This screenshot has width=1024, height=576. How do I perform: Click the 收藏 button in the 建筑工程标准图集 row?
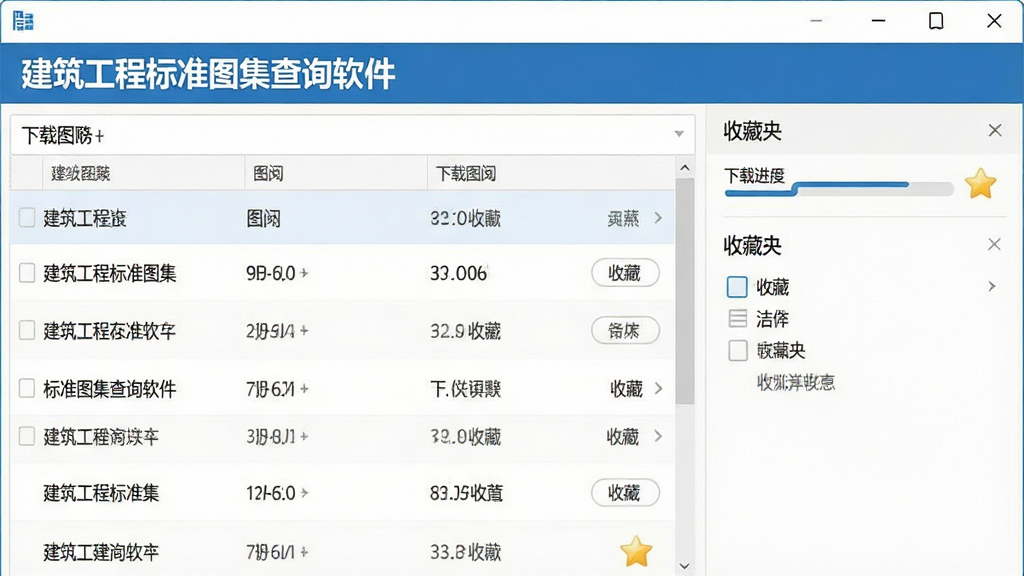coord(625,273)
